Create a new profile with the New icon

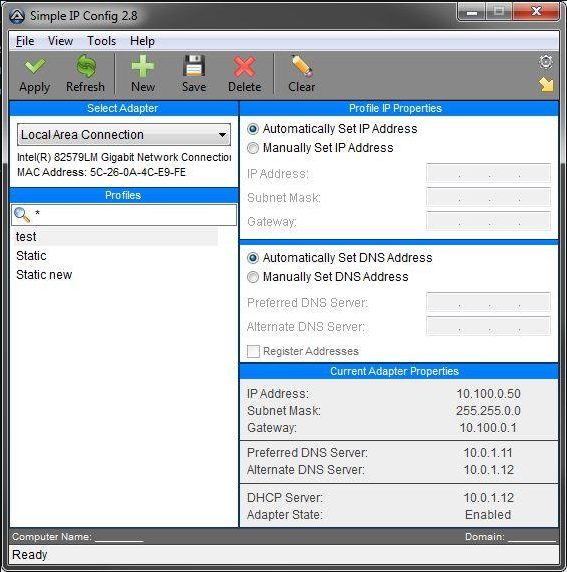[143, 66]
